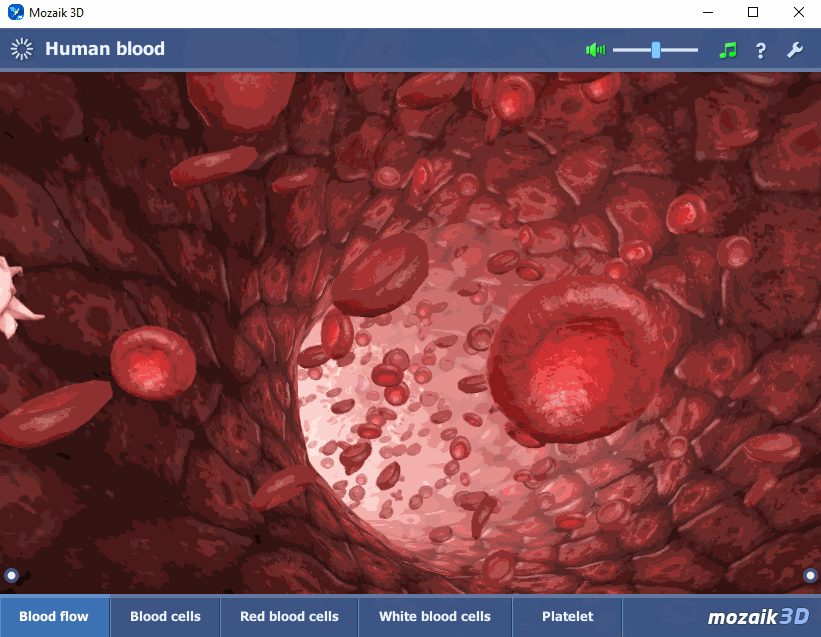Open settings with the wrench icon
Screen dimensions: 821x637
click(795, 50)
